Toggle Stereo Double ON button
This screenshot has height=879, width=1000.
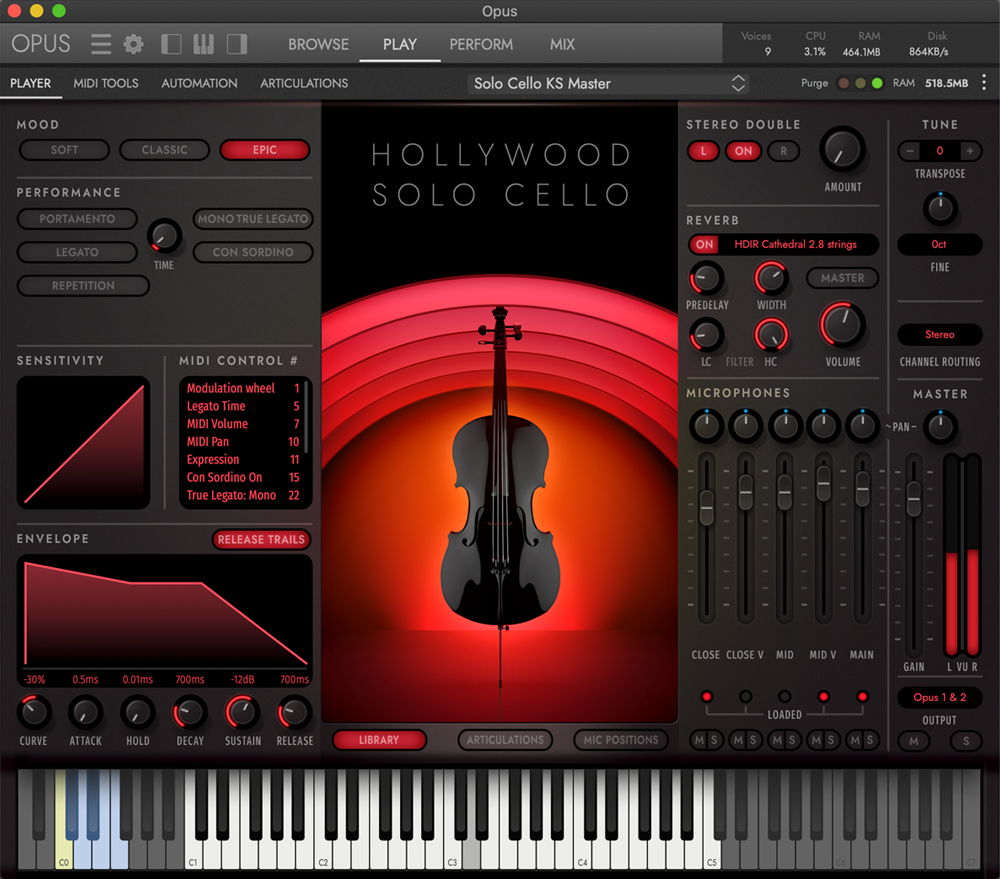(x=744, y=151)
